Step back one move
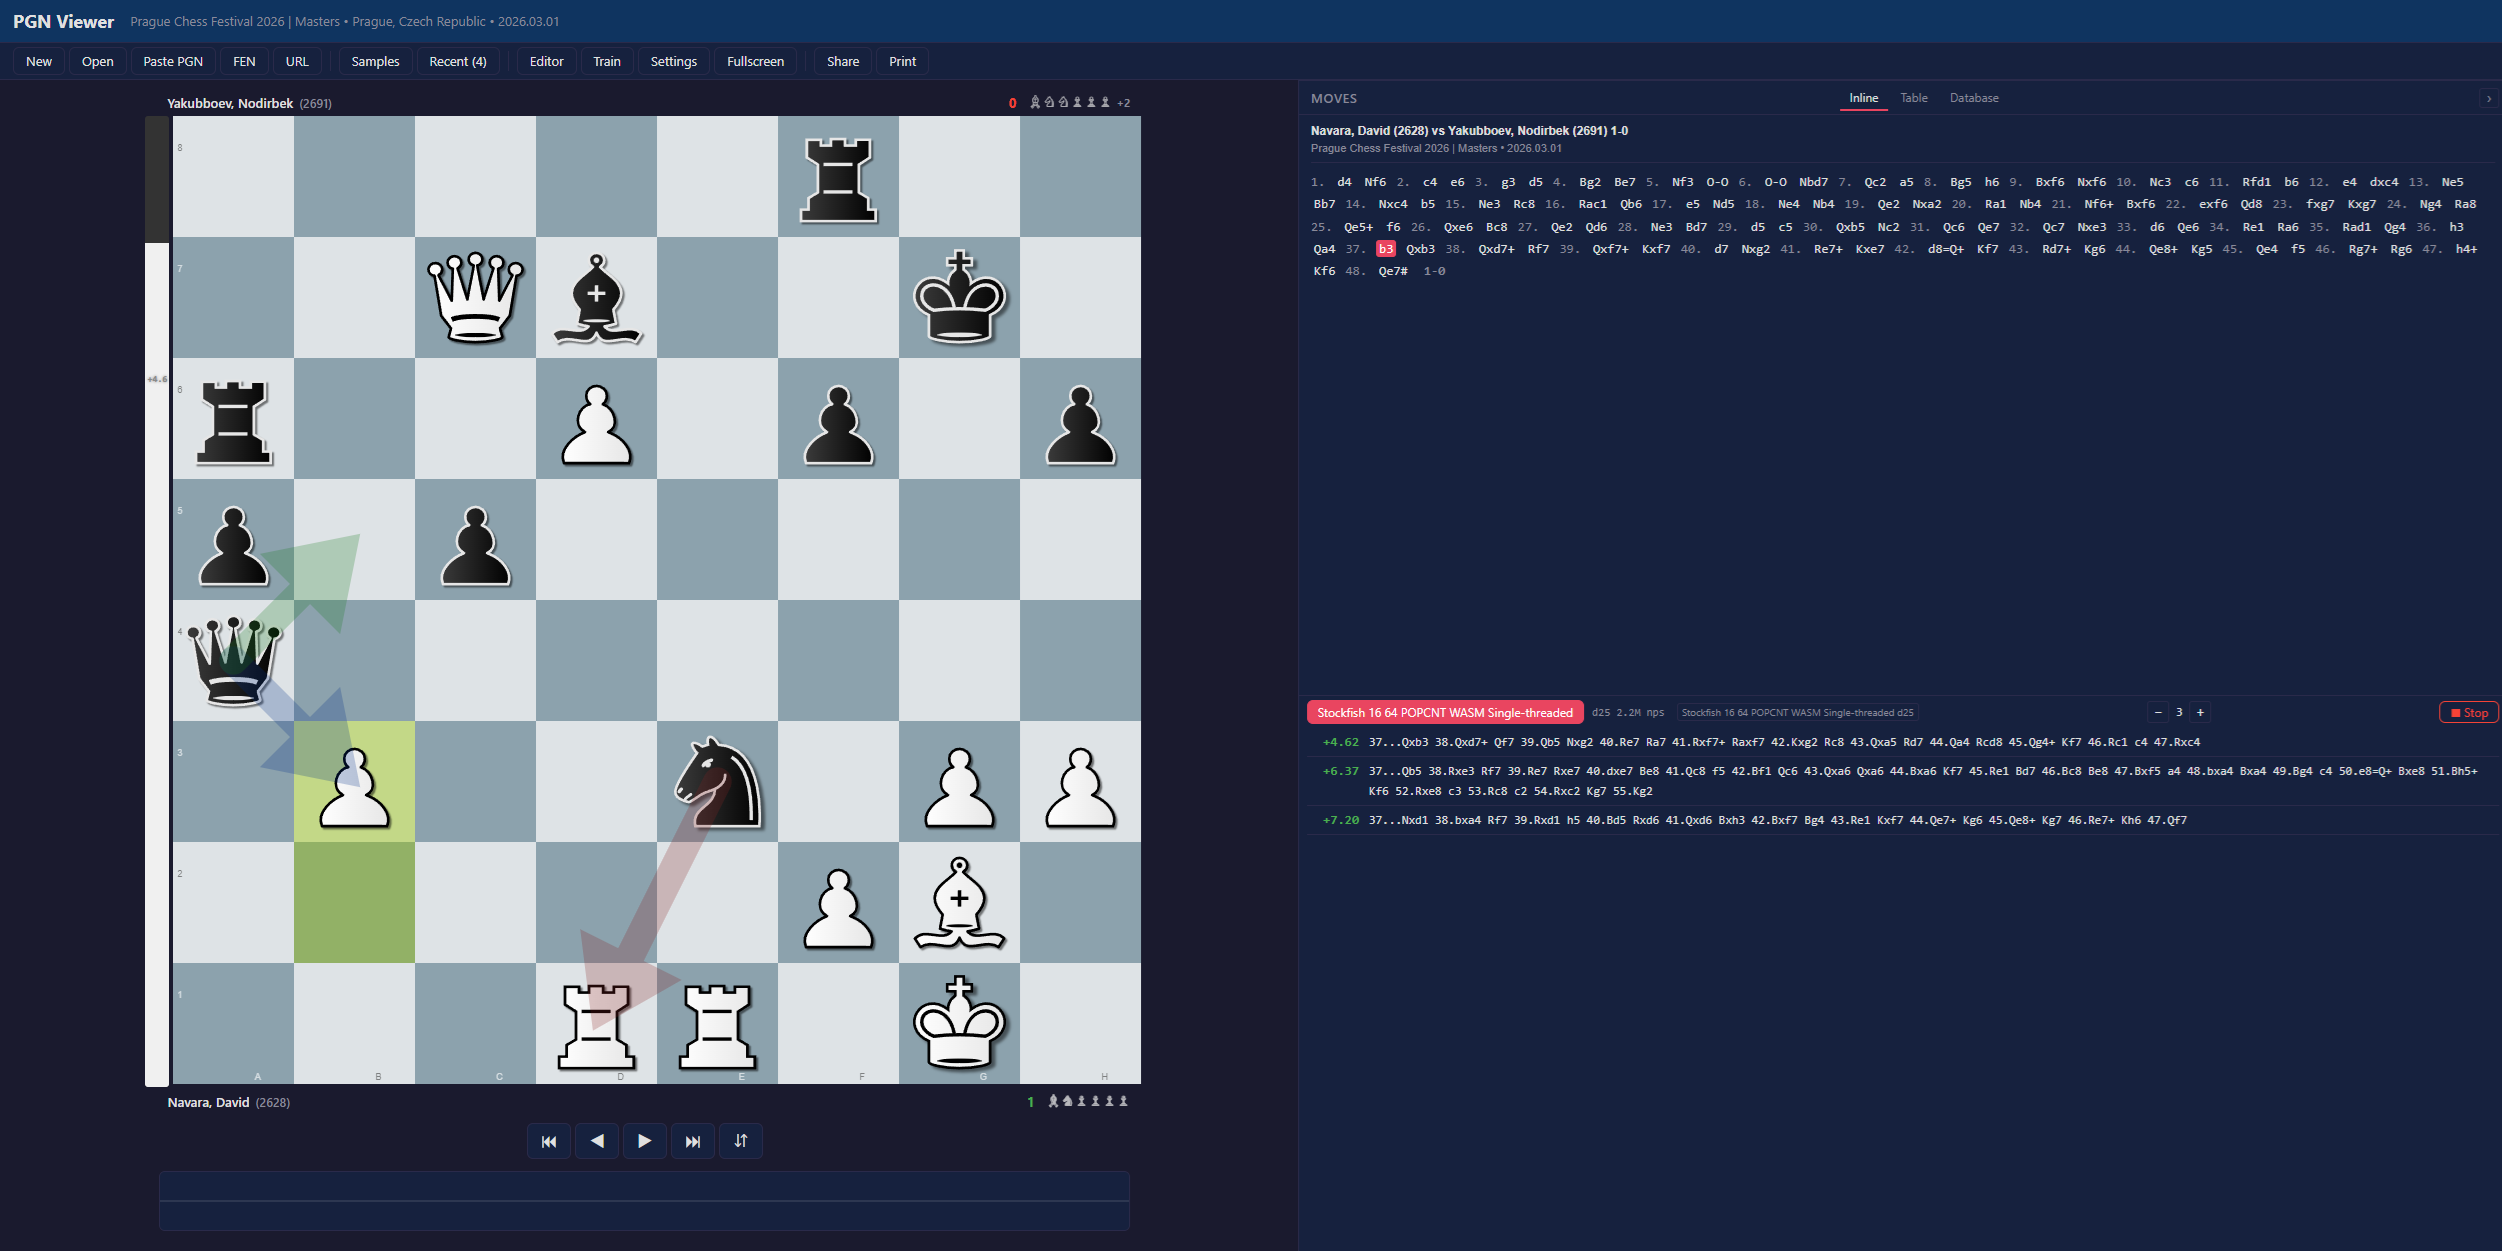 [597, 1141]
